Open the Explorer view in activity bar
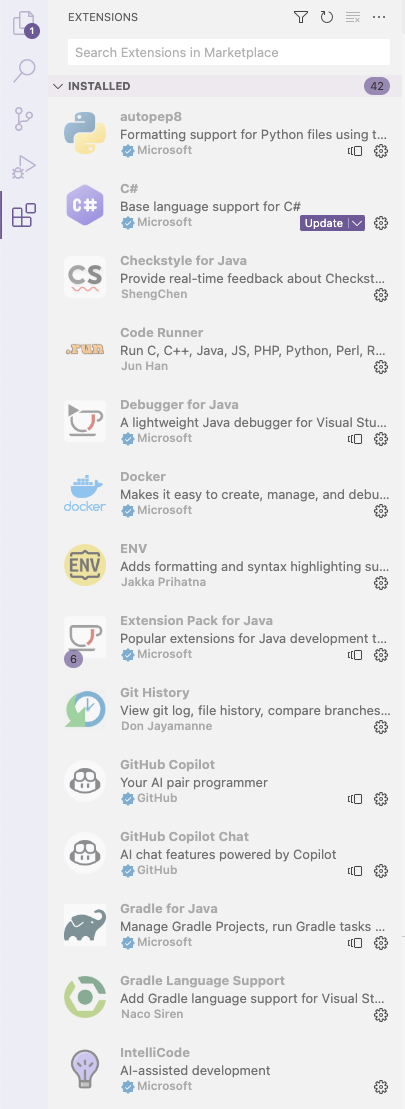The image size is (405, 1109). [x=24, y=23]
